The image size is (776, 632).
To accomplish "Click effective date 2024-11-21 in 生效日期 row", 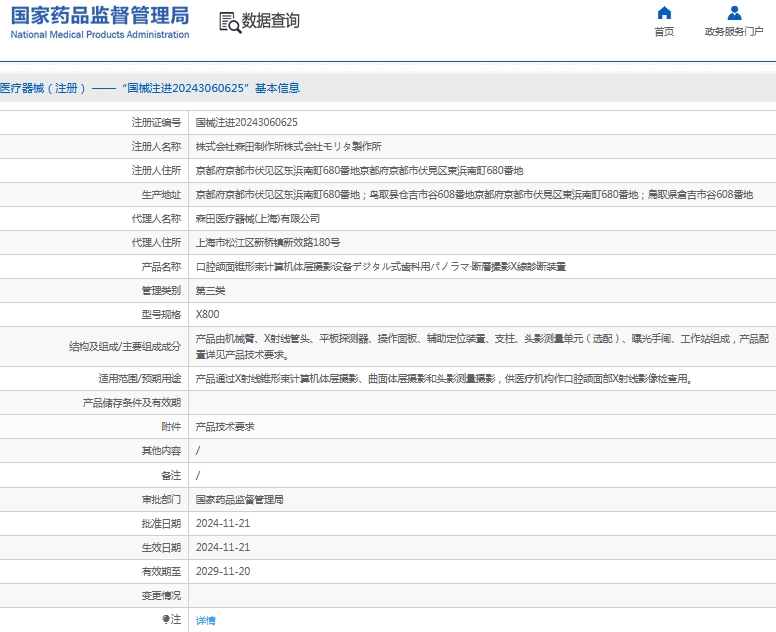I will pos(223,547).
